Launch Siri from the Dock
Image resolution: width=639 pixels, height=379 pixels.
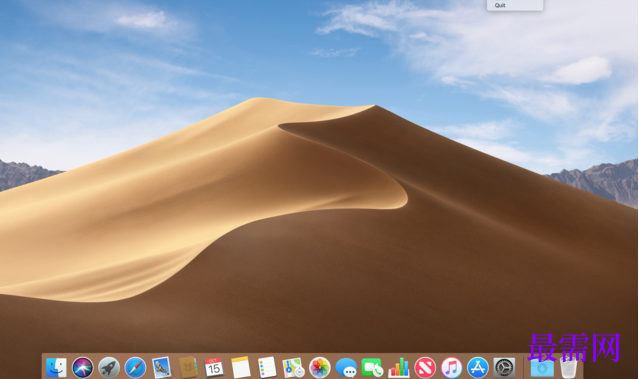click(82, 368)
